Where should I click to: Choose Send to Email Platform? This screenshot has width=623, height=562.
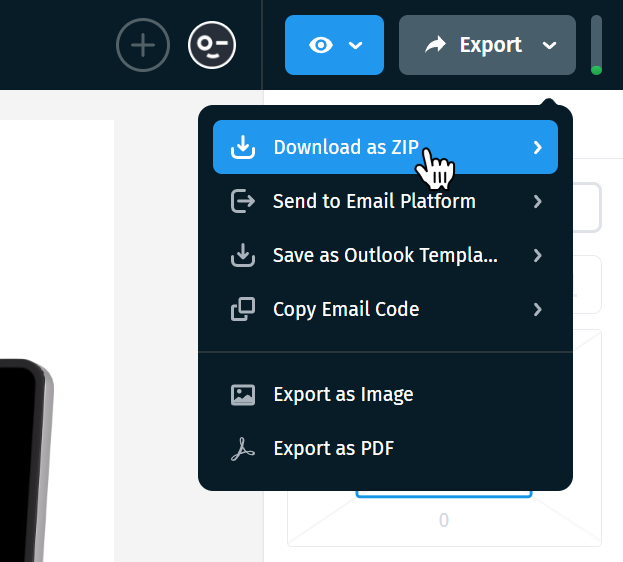coord(385,201)
